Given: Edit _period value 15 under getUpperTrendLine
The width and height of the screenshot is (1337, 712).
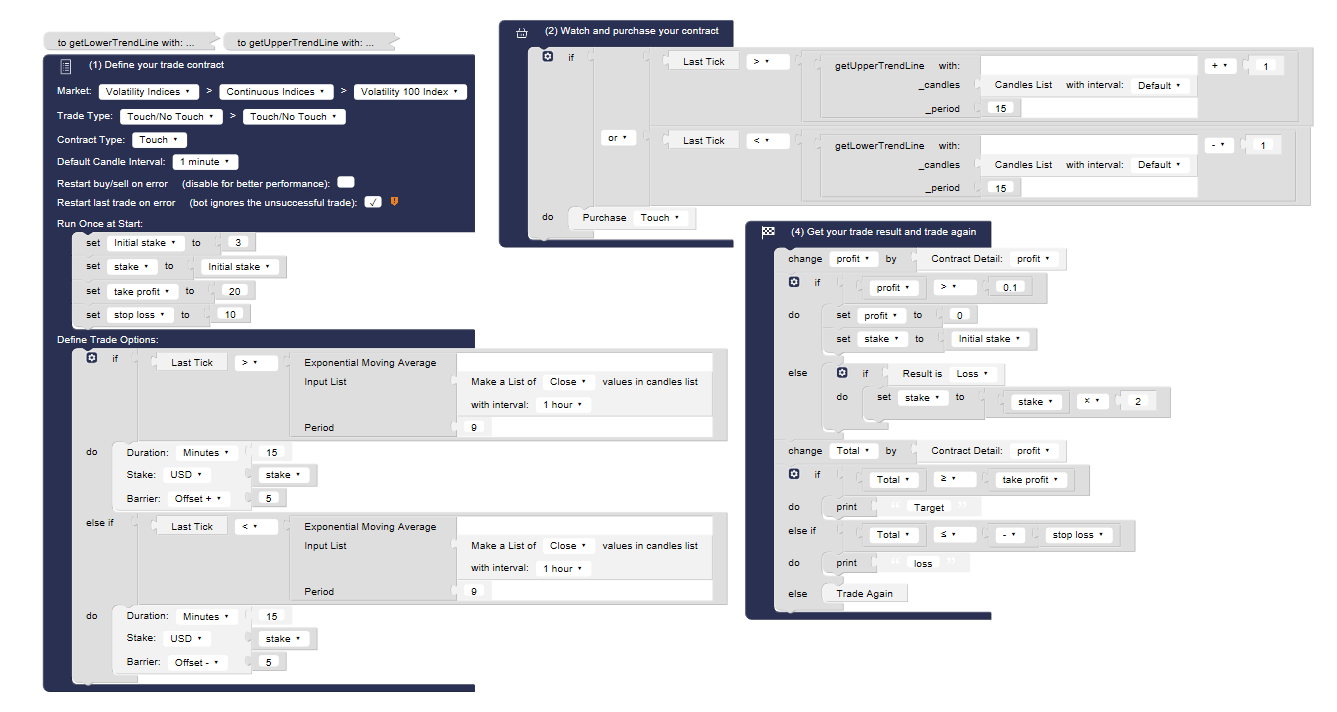Looking at the screenshot, I should coord(1002,108).
